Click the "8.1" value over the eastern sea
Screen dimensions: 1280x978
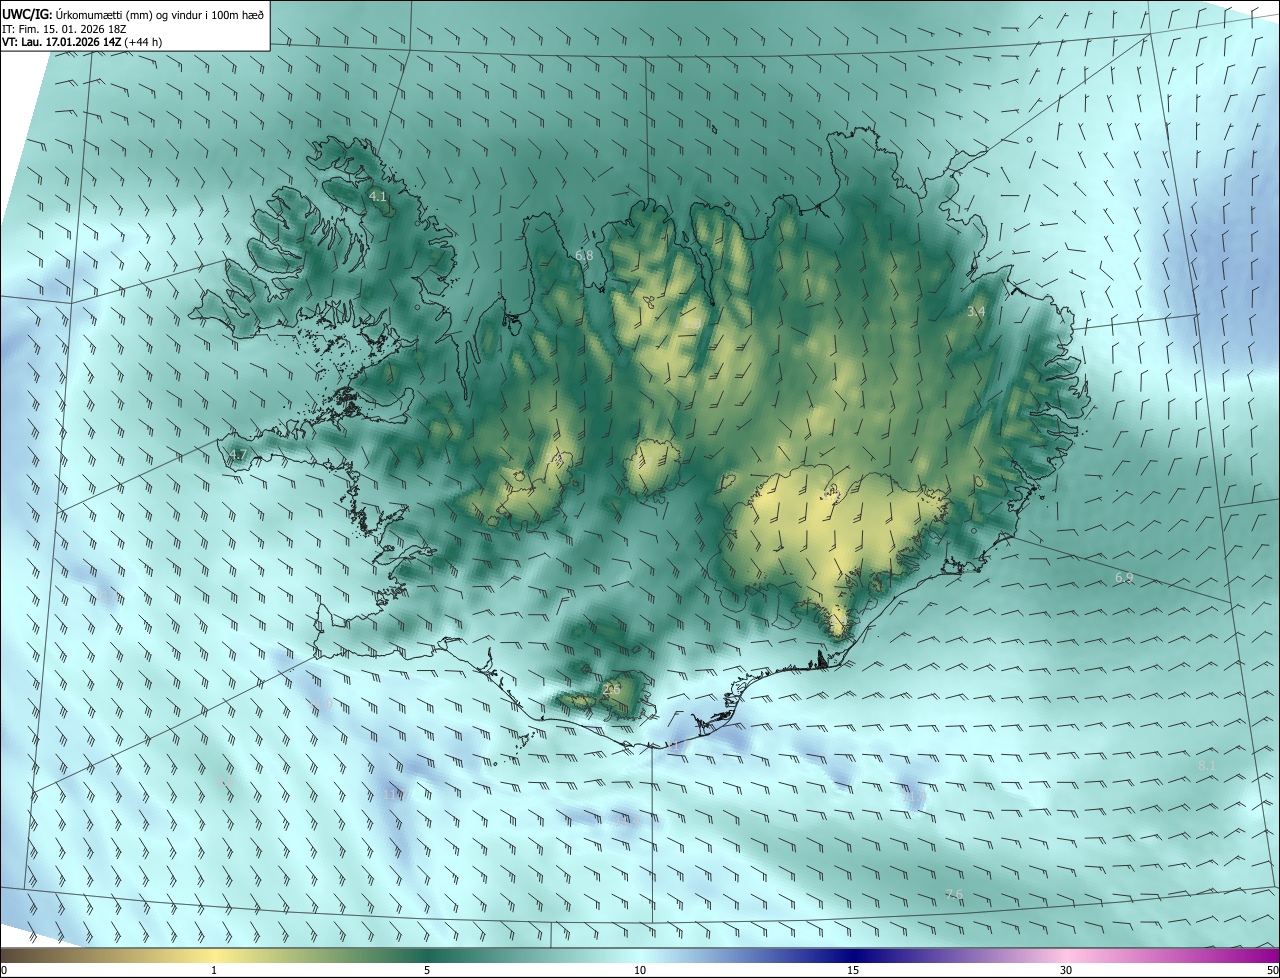point(1207,766)
